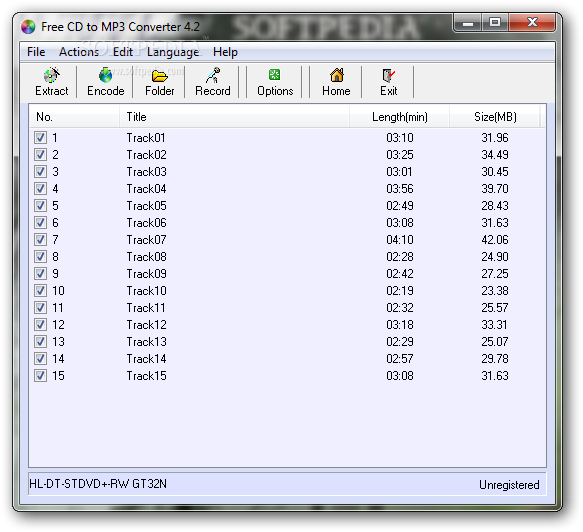Toggle the checkbox for track 8
The width and height of the screenshot is (583, 532).
click(x=40, y=257)
